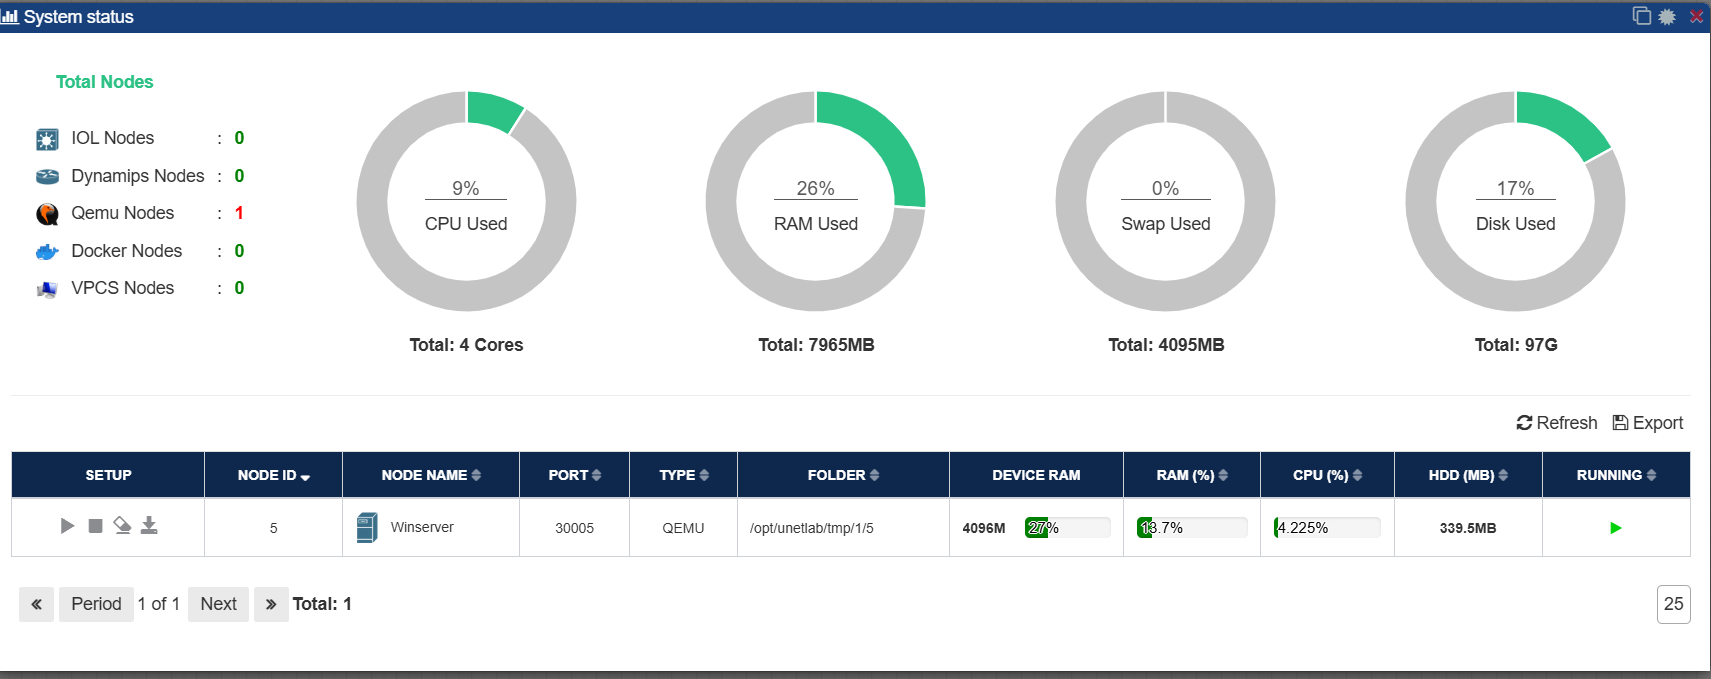
Task: Close the System status window
Action: pos(1696,17)
